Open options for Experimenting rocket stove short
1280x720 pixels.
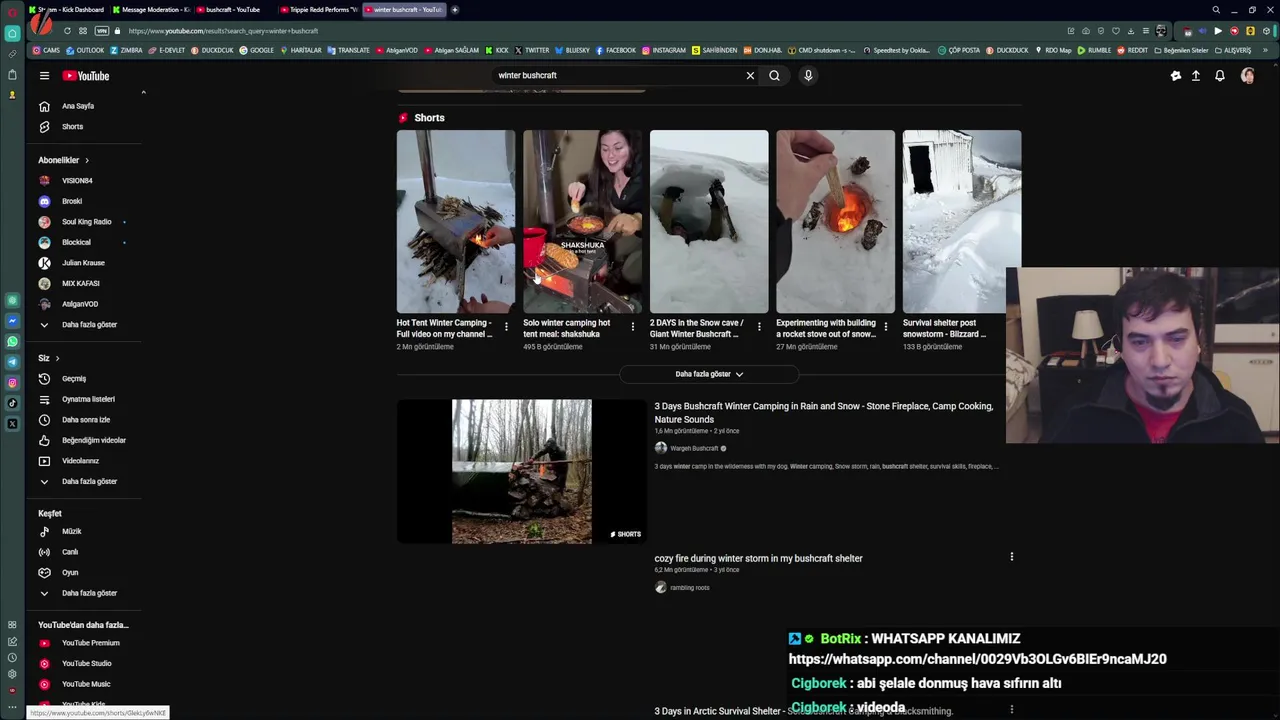tap(885, 327)
